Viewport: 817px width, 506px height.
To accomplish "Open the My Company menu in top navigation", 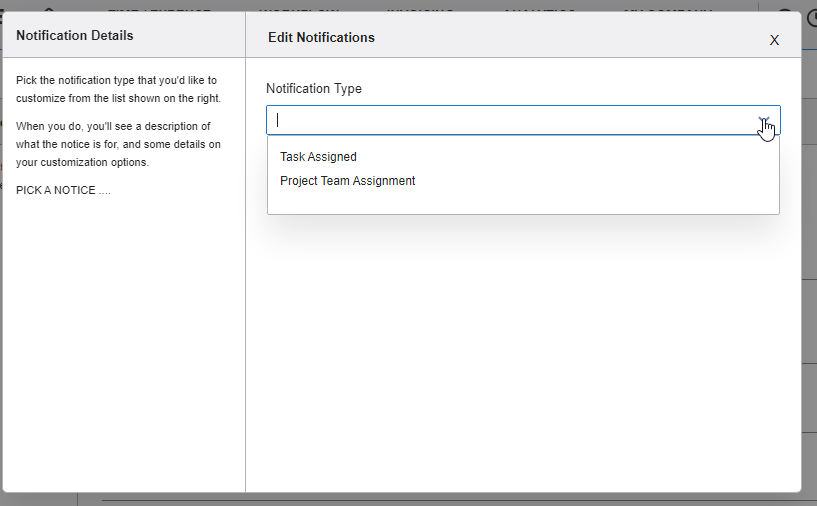I will 667,9.
